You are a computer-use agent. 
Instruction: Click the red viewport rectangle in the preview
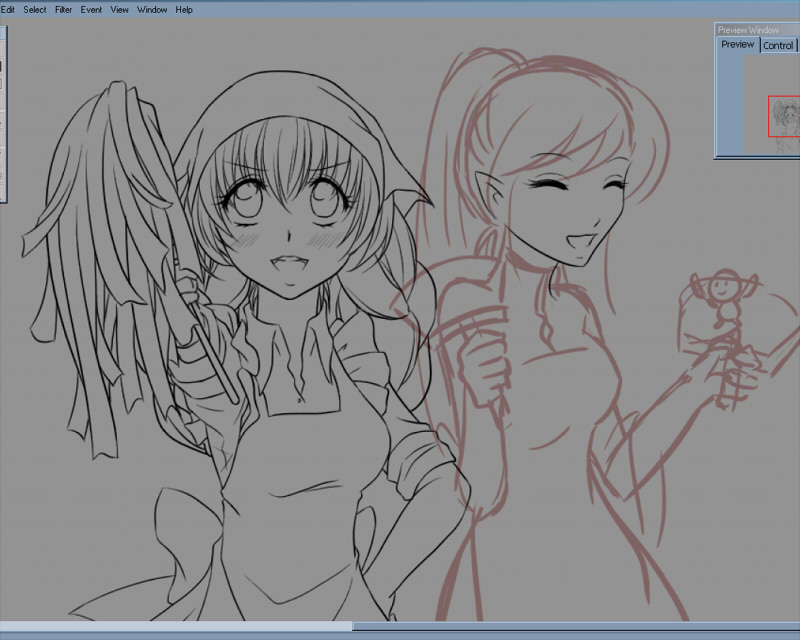click(x=783, y=116)
